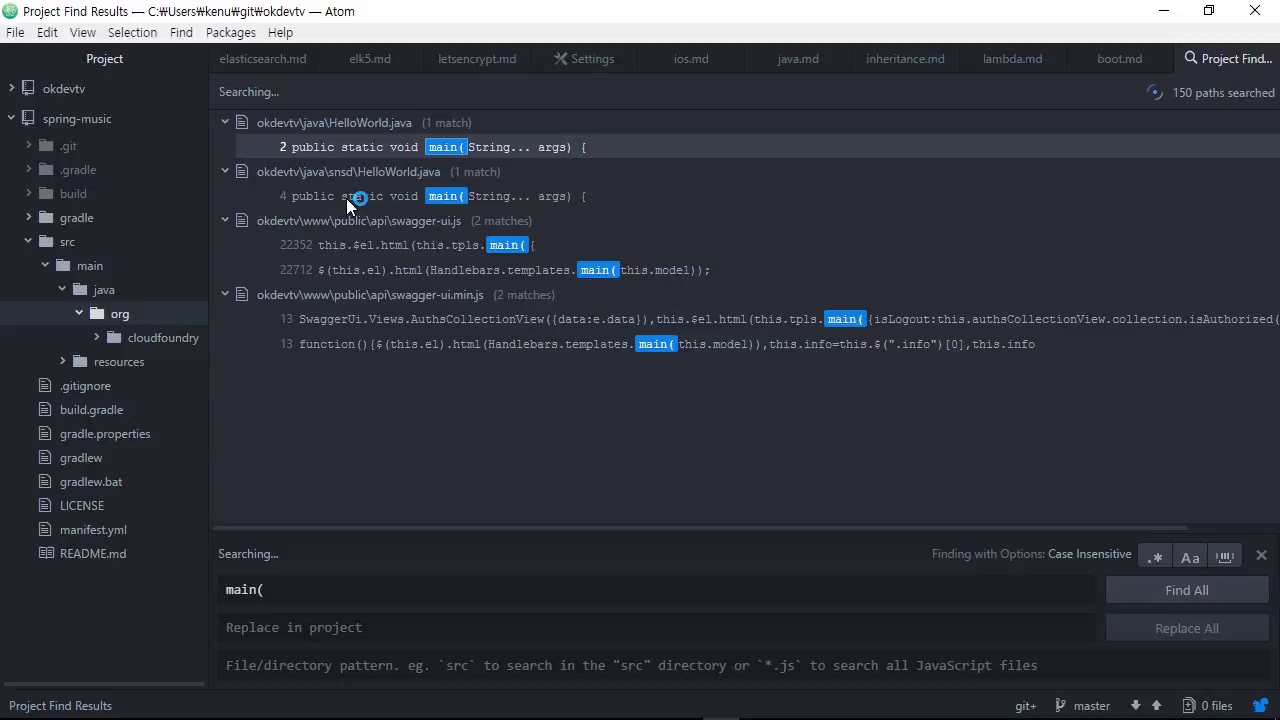Switch to the inheritance.md tab
Image resolution: width=1280 pixels, height=720 pixels.
[905, 59]
